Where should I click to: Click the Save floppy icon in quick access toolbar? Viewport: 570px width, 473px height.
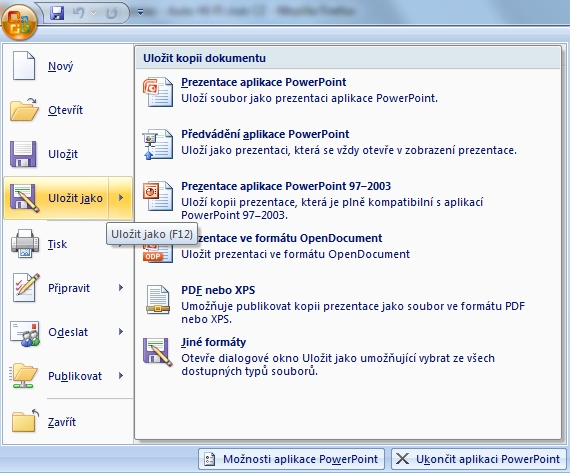point(57,13)
